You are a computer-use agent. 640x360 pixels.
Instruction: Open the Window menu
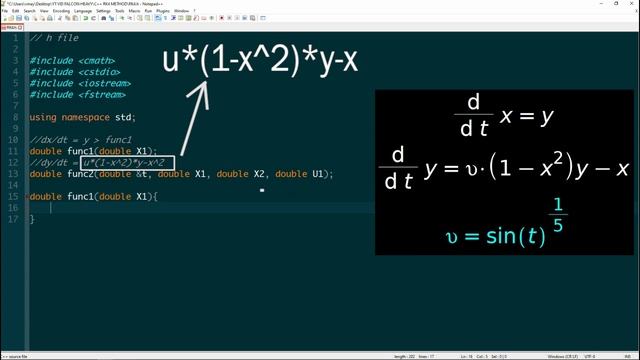(x=182, y=11)
